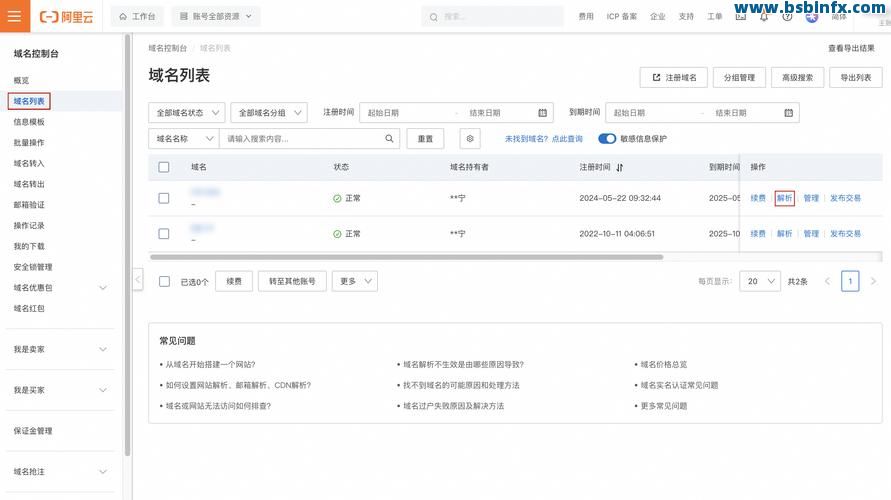Open 全部域名分组 dropdown
This screenshot has width=891, height=500.
point(269,113)
